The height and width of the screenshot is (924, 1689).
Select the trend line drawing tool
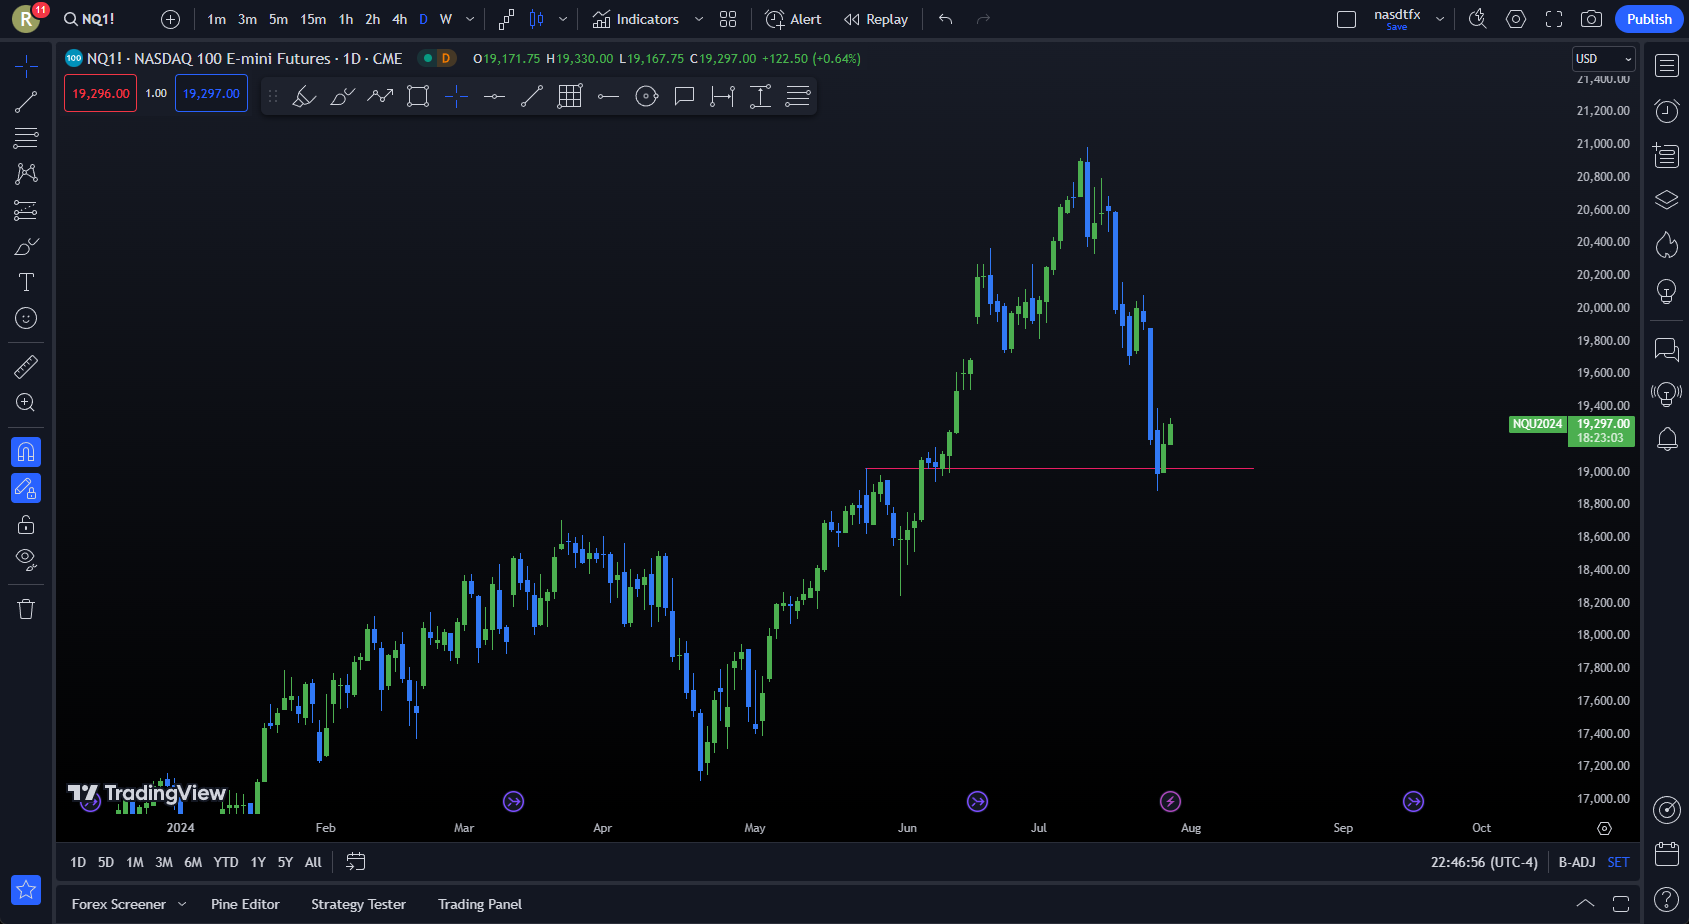[x=26, y=102]
